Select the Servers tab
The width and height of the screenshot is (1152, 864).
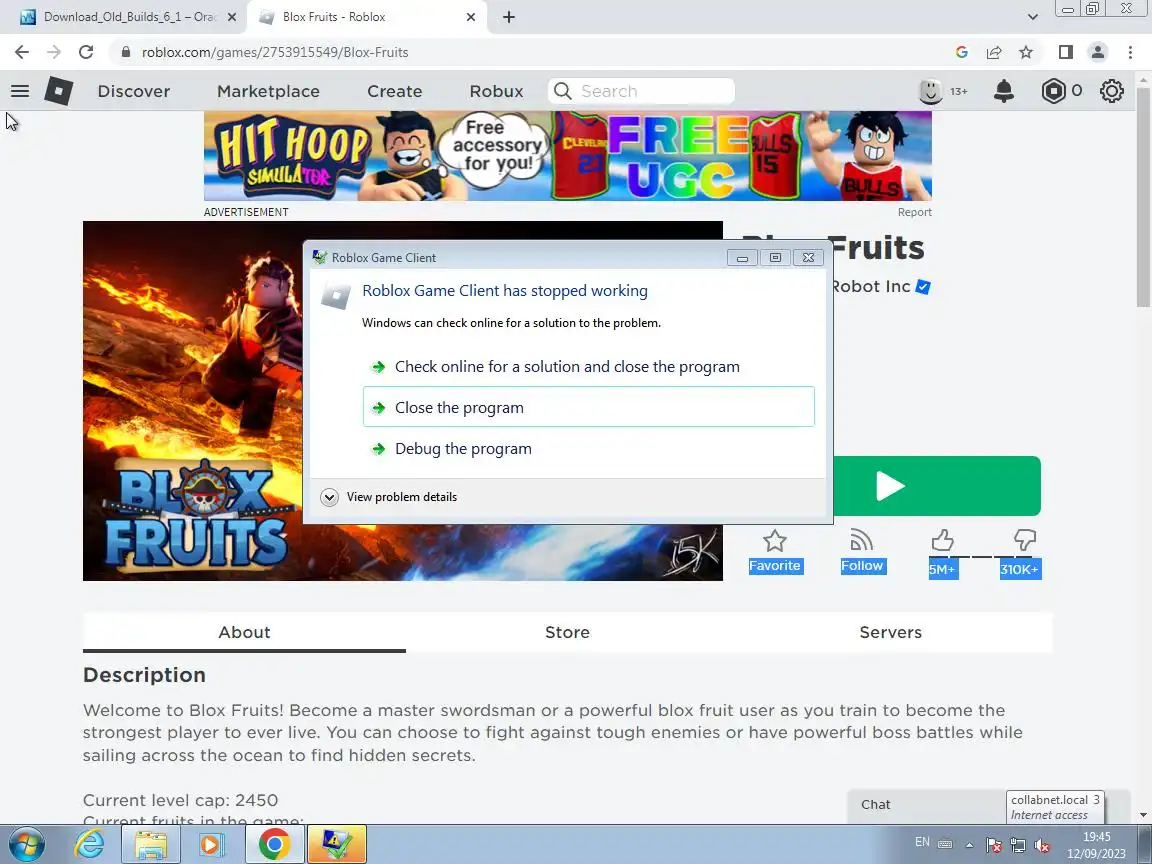890,633
